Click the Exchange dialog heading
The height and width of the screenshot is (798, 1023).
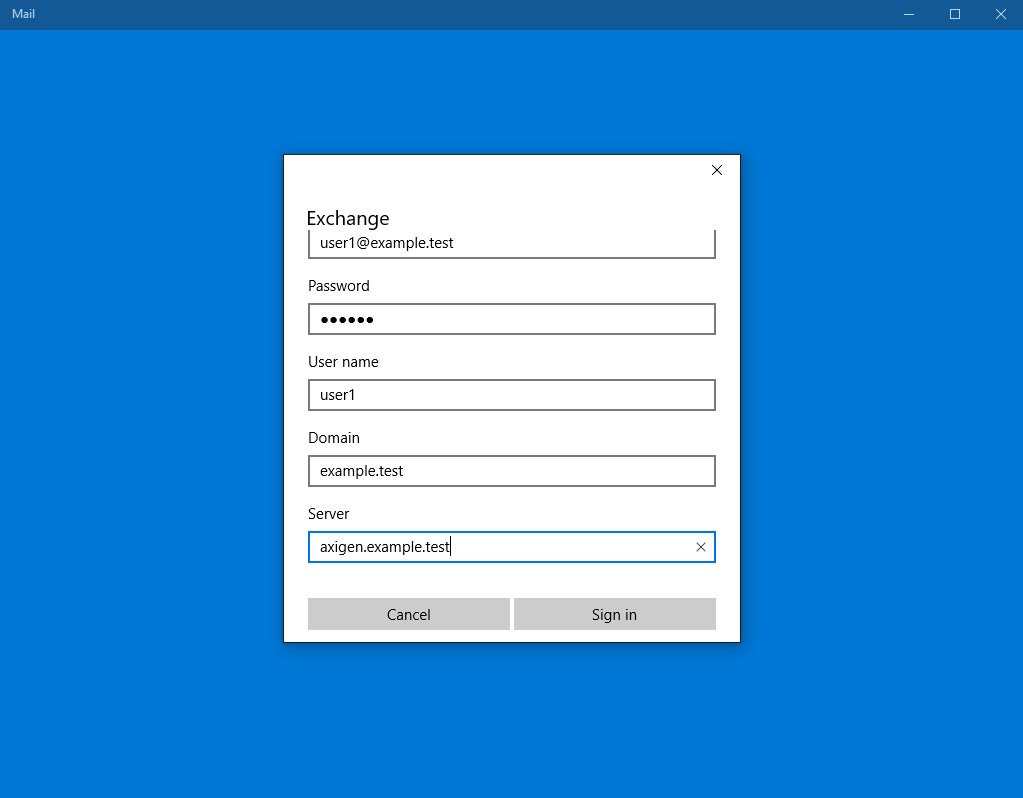[348, 218]
